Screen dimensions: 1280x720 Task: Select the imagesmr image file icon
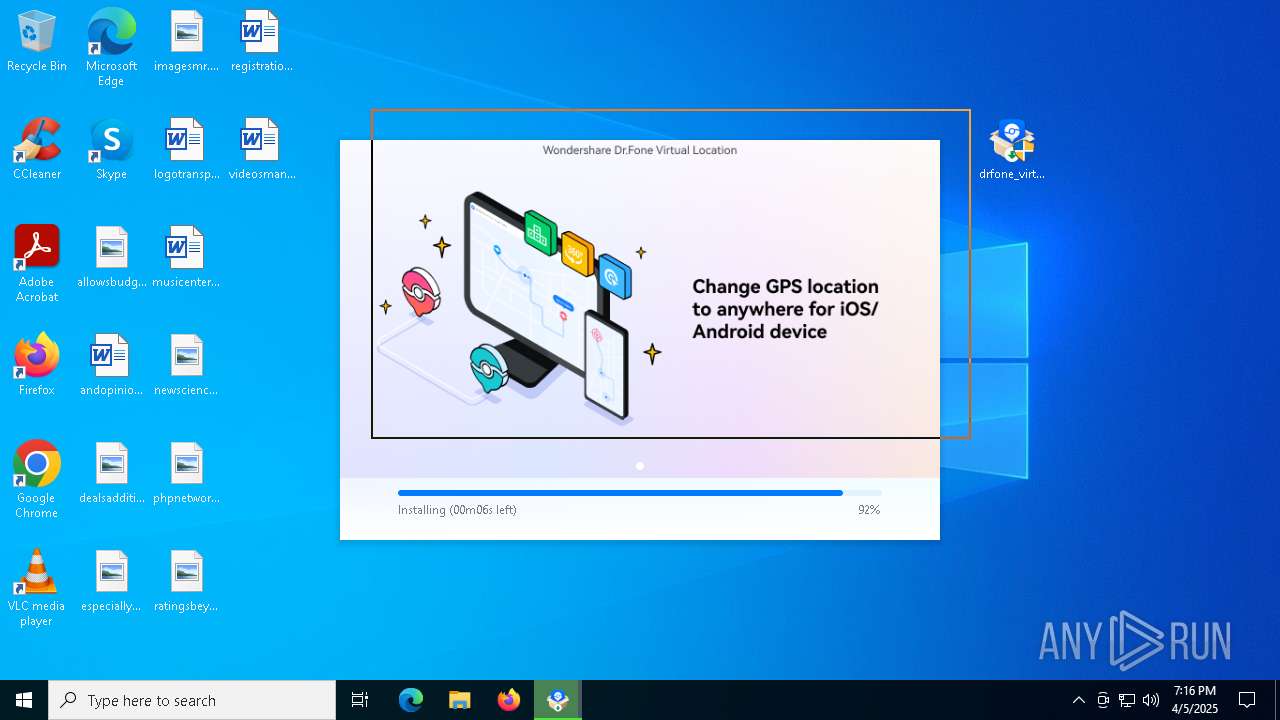coord(186,42)
